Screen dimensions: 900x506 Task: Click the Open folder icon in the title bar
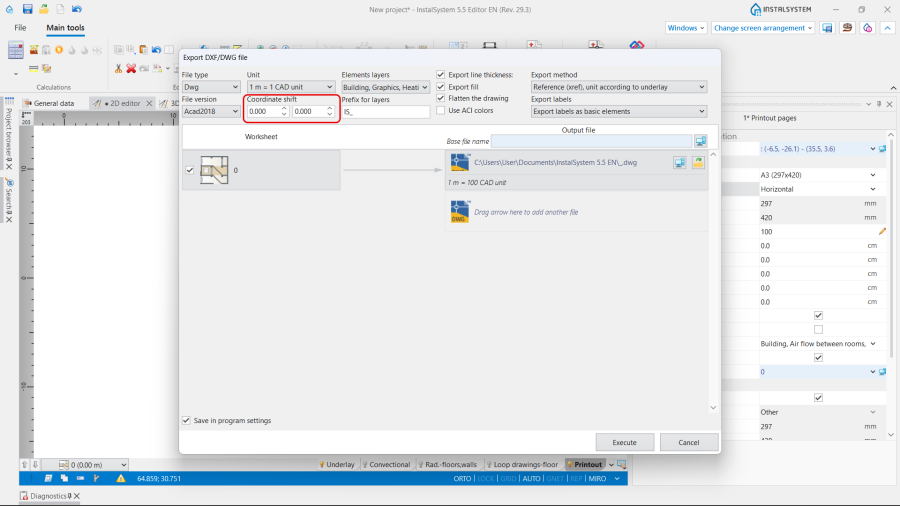[44, 9]
